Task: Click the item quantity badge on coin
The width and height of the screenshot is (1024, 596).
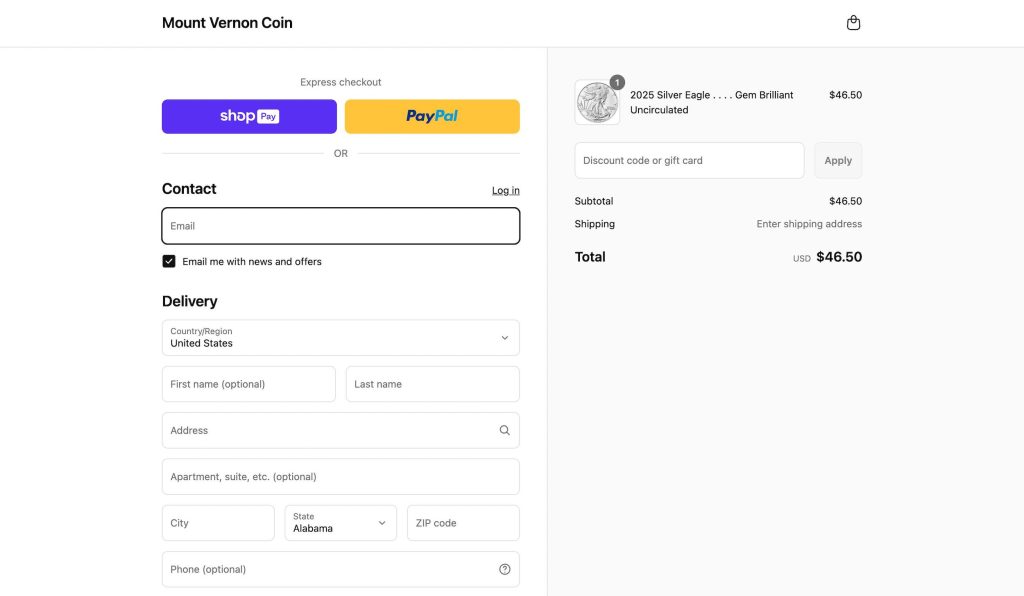Action: (617, 82)
